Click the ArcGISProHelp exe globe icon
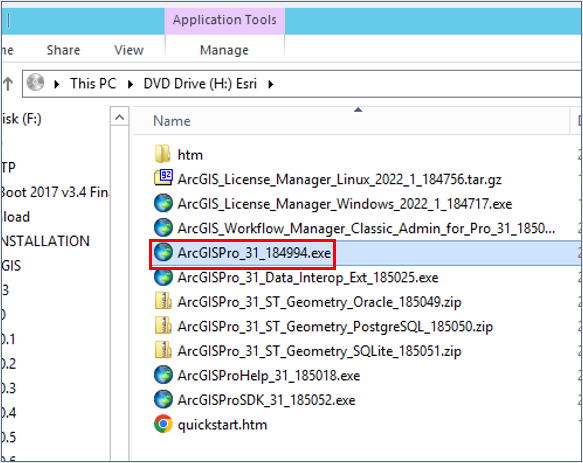Screen dimensions: 583x463 click(163, 375)
